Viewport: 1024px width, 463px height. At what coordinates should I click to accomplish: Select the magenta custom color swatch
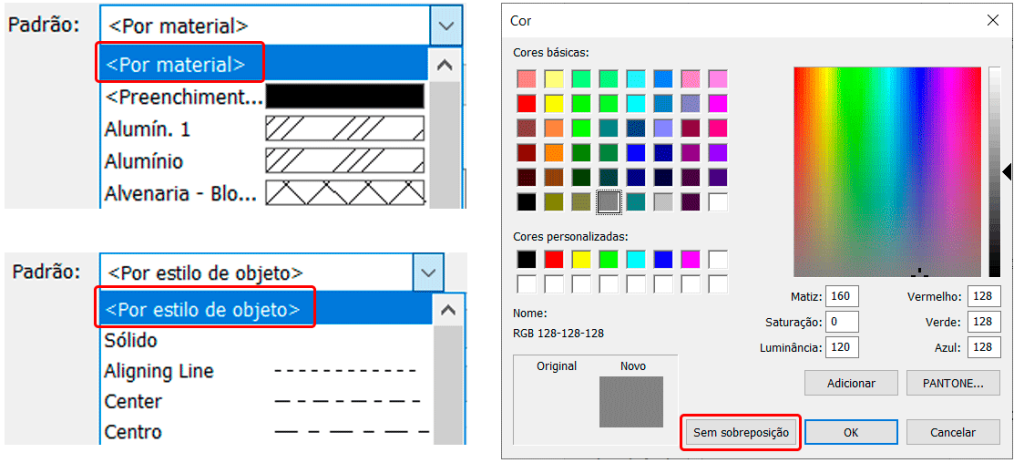coord(690,259)
